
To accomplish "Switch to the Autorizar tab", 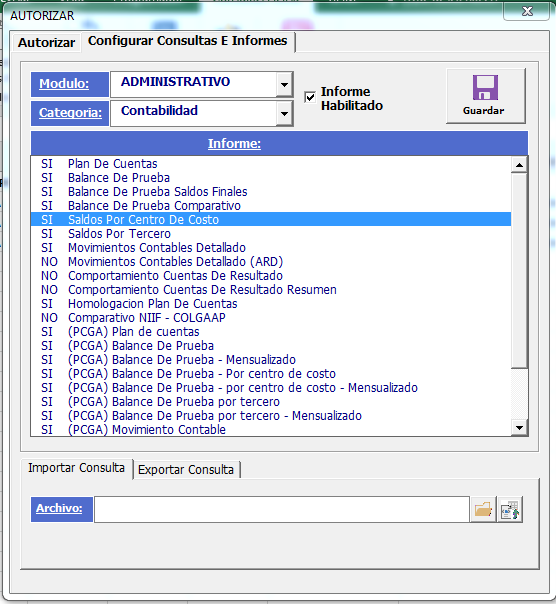I will [x=47, y=42].
